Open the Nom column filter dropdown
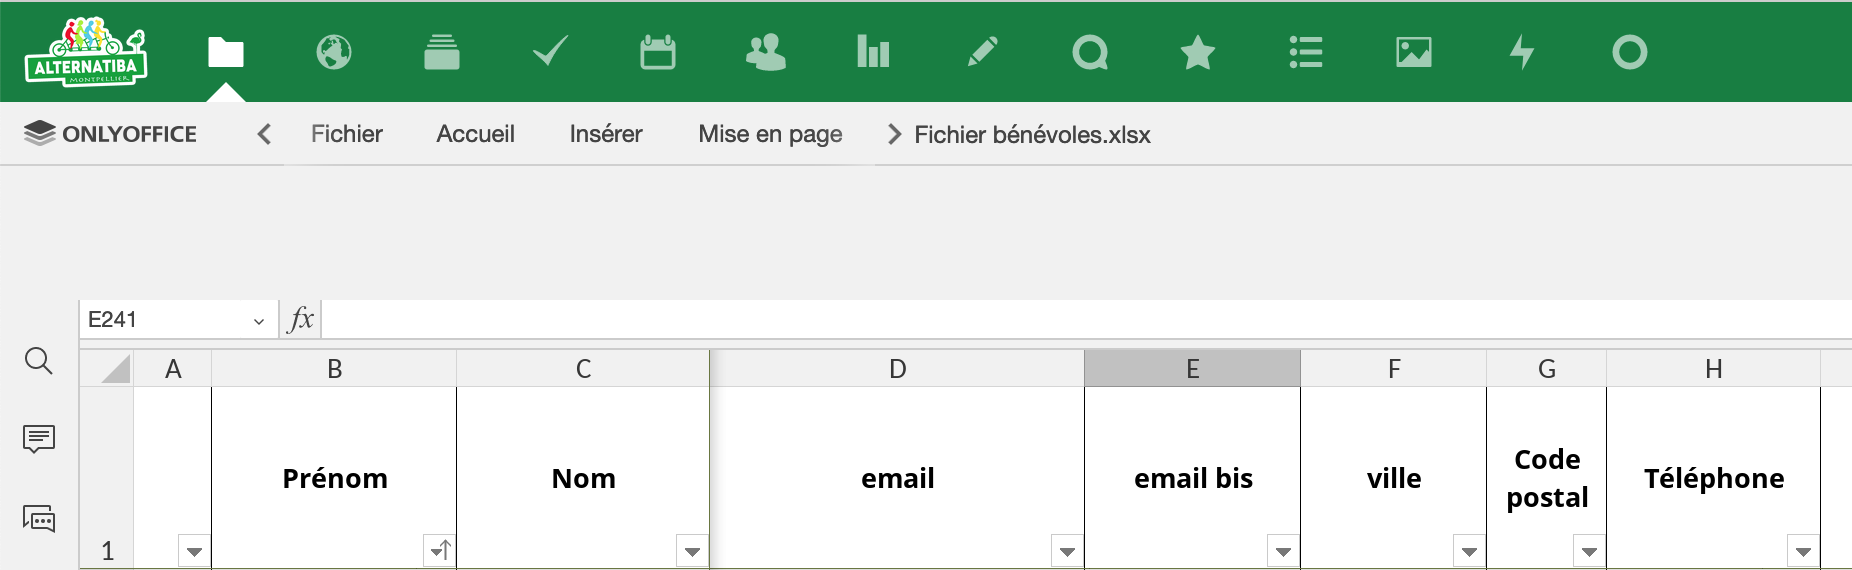Screen dimensions: 1852x570 point(692,551)
